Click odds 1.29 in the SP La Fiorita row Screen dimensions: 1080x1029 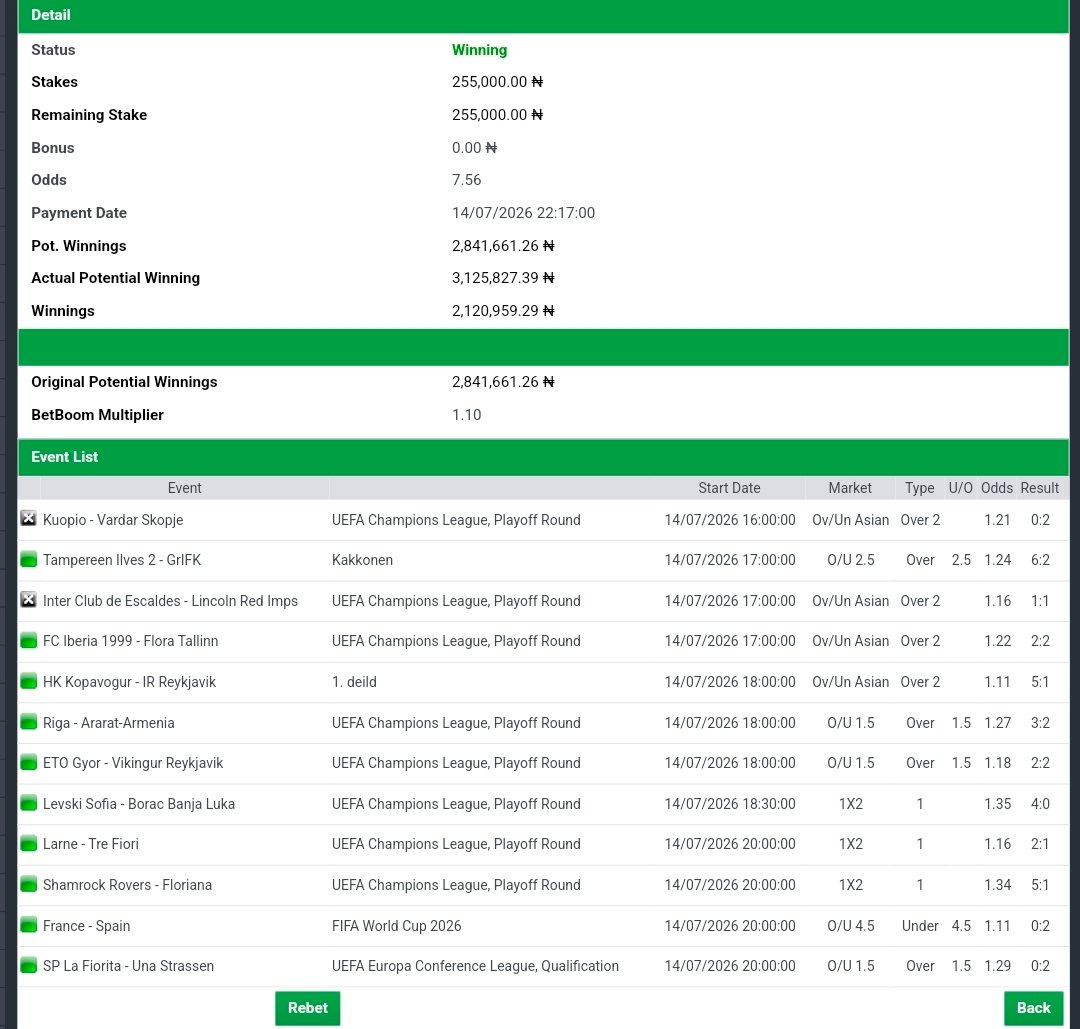click(x=997, y=966)
